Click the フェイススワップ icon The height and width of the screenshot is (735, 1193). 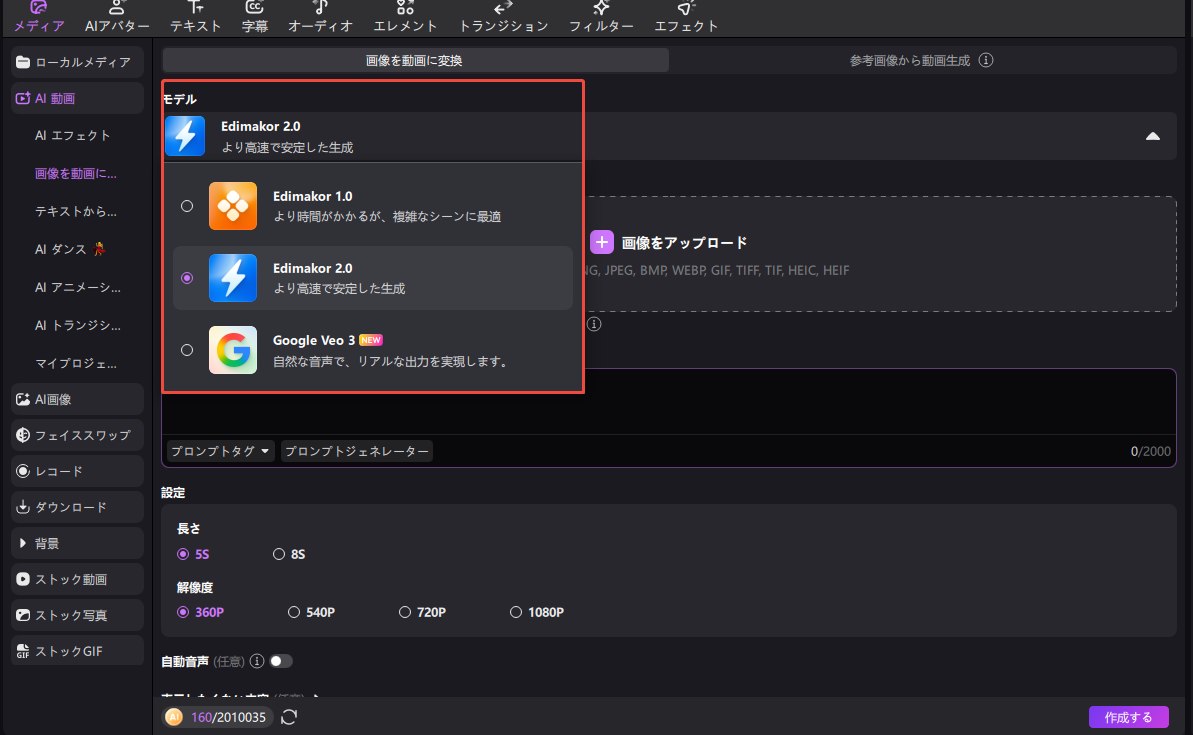pyautogui.click(x=23, y=435)
